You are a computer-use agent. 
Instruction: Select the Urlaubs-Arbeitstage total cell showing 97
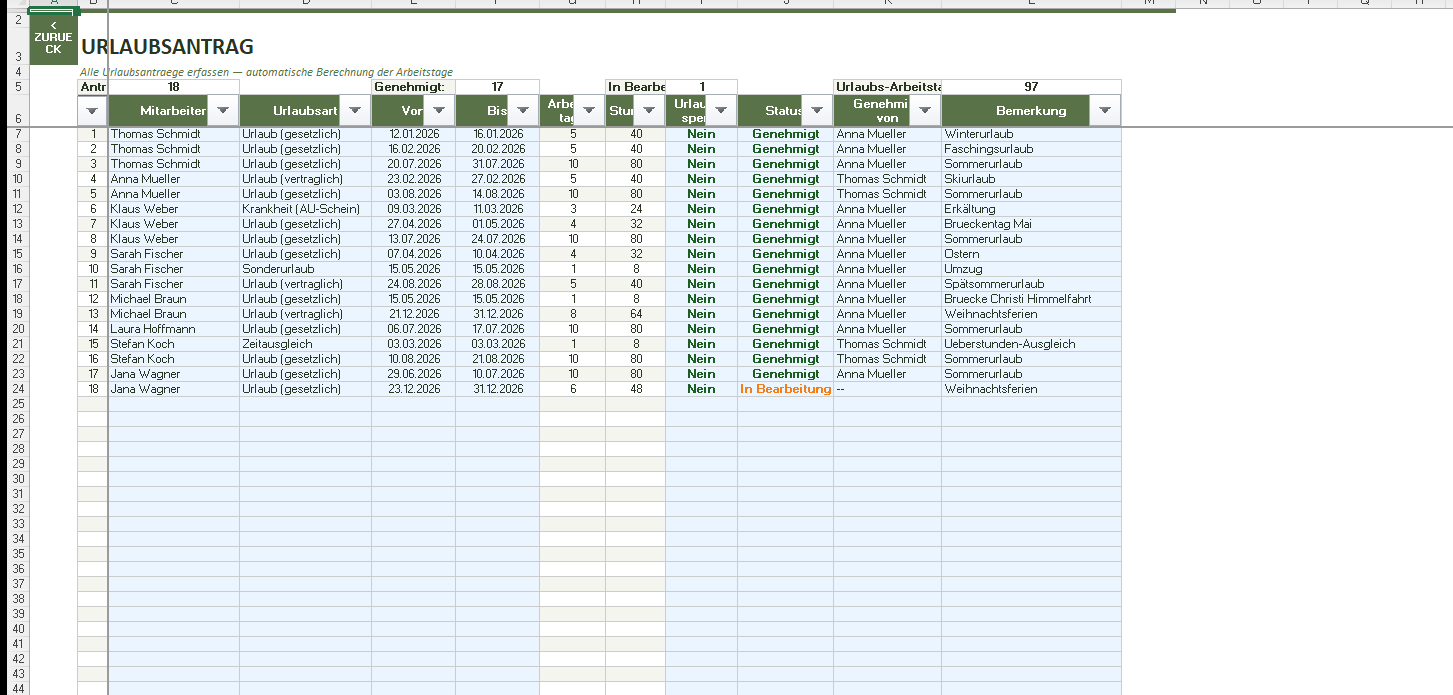pyautogui.click(x=1030, y=87)
